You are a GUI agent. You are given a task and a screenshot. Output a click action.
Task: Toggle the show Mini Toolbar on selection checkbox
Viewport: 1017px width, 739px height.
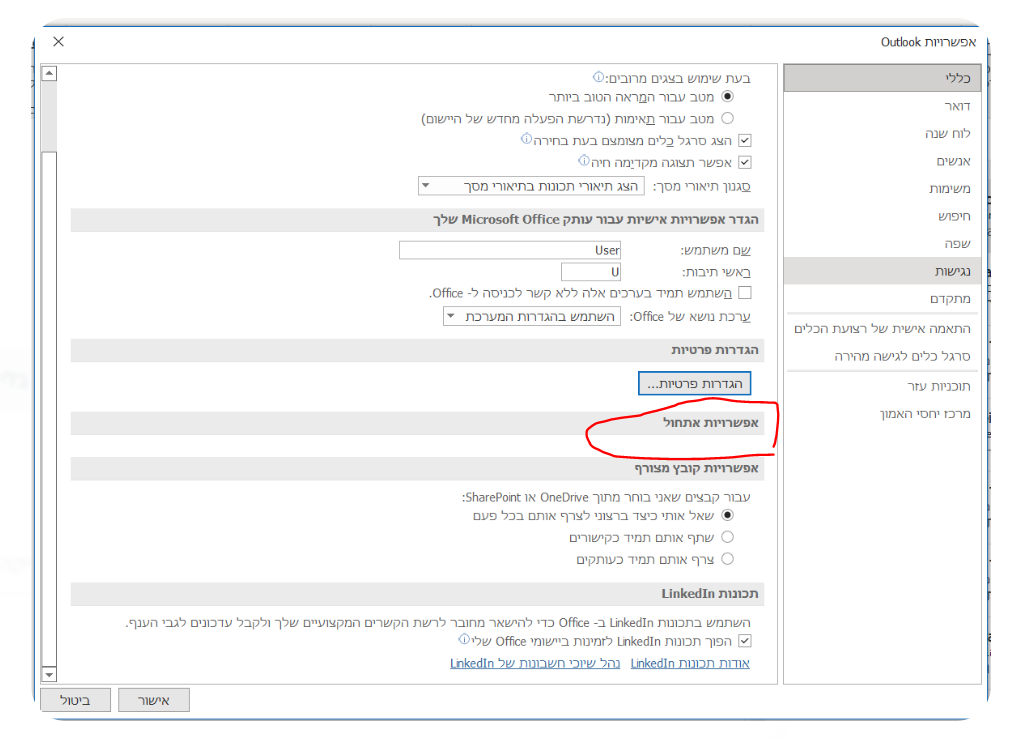(x=743, y=141)
